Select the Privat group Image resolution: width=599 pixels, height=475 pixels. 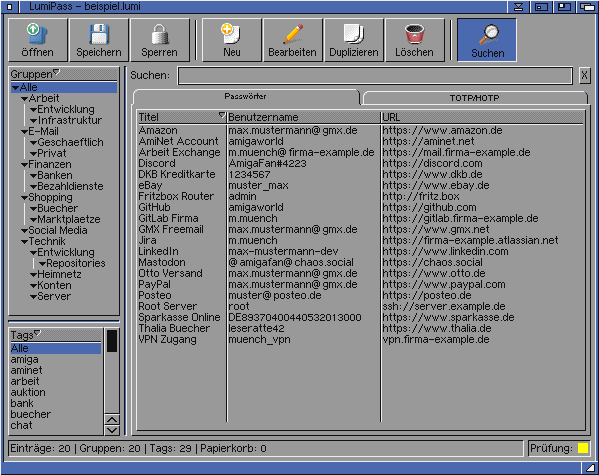(x=52, y=153)
